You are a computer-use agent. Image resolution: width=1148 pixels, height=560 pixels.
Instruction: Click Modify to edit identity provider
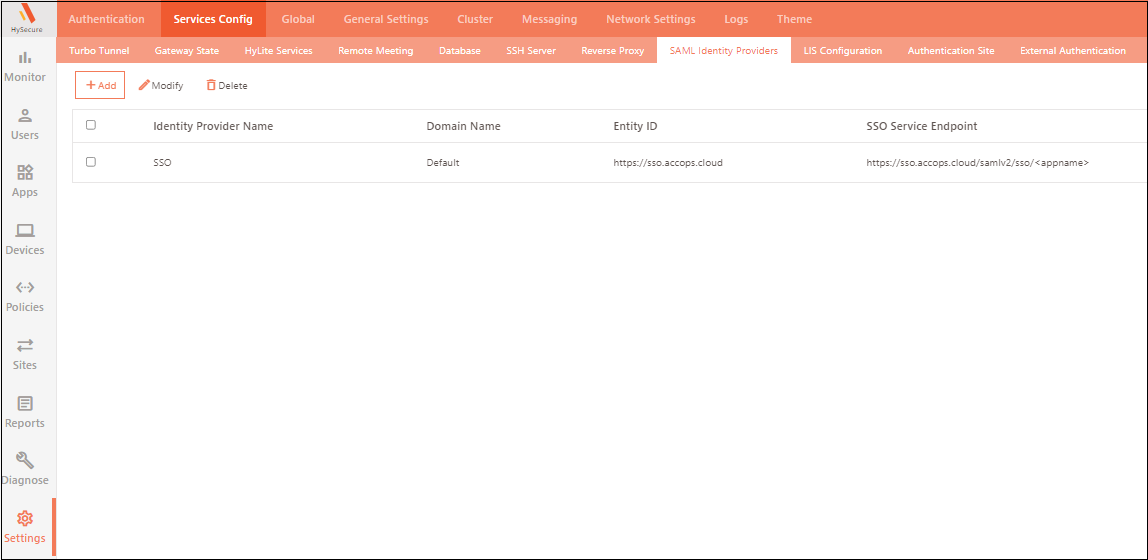(161, 86)
